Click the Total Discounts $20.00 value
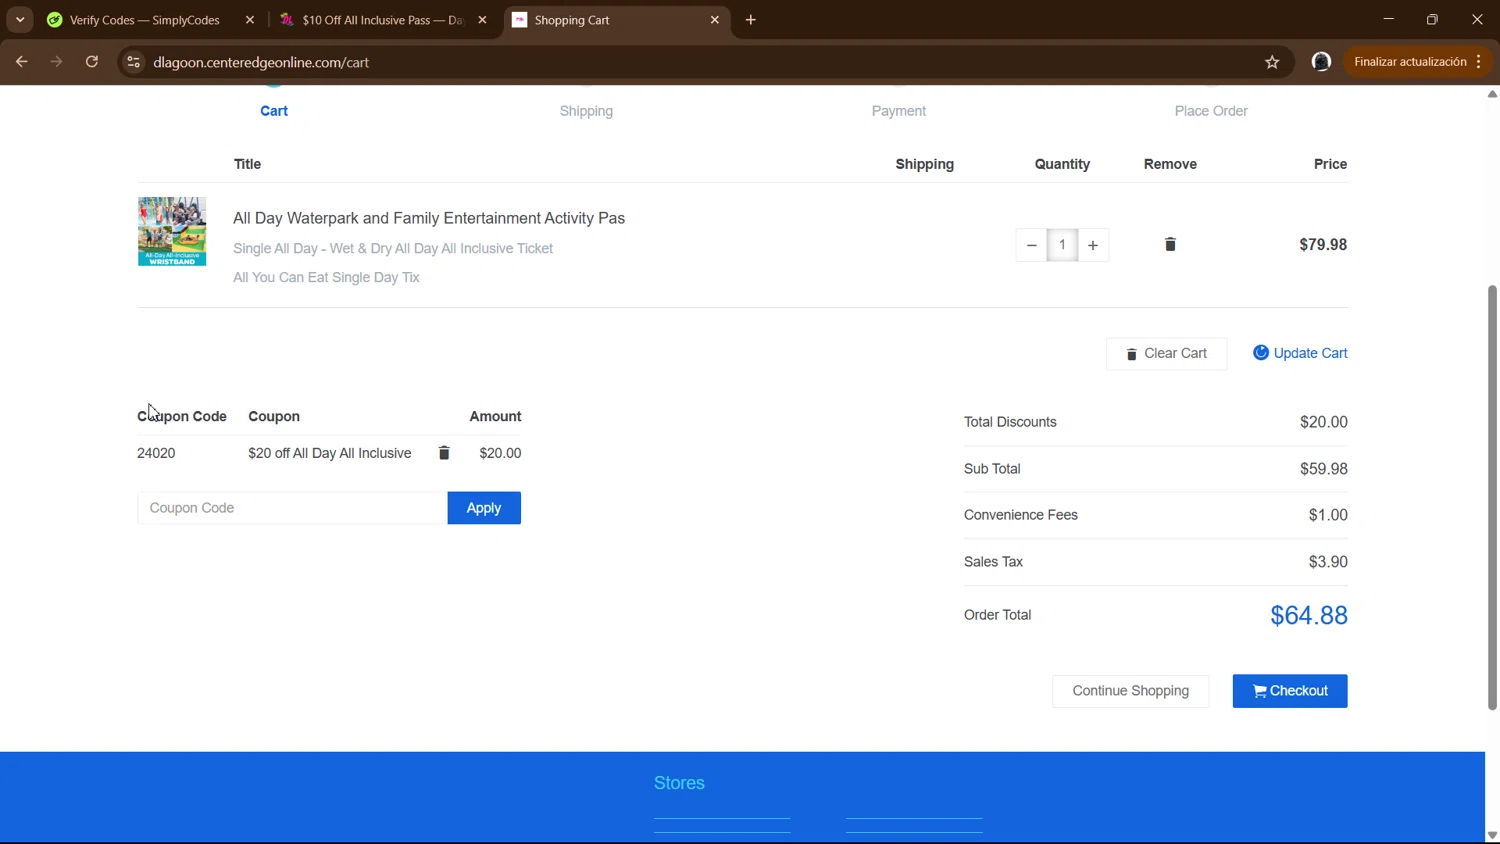Image resolution: width=1500 pixels, height=844 pixels. pos(1324,422)
